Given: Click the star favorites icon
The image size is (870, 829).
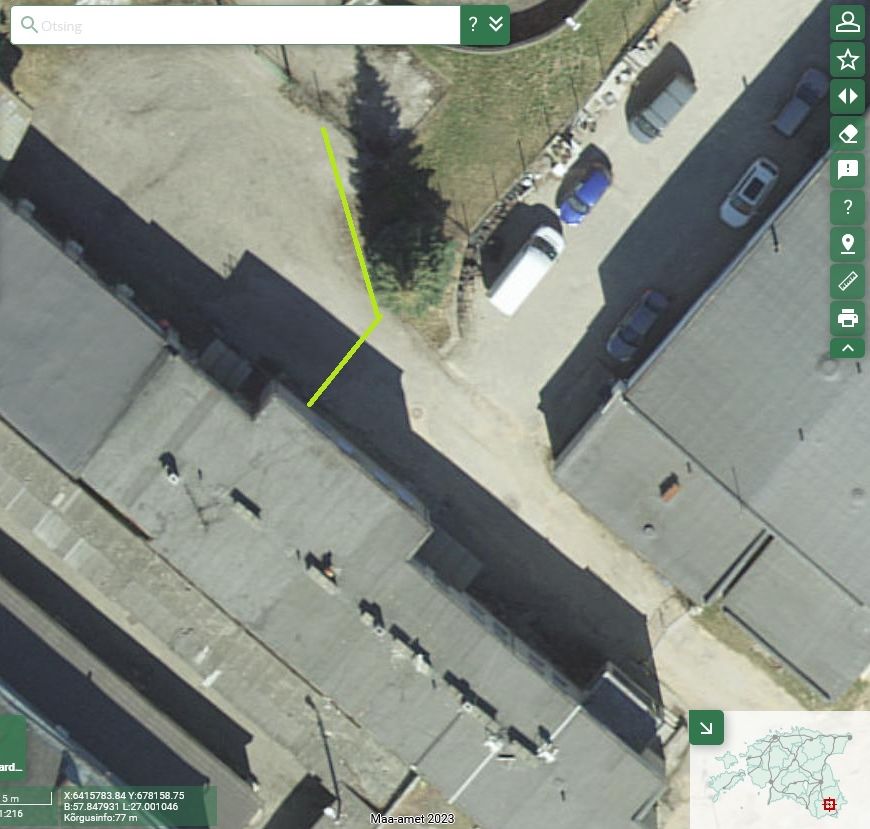Looking at the screenshot, I should coord(847,60).
